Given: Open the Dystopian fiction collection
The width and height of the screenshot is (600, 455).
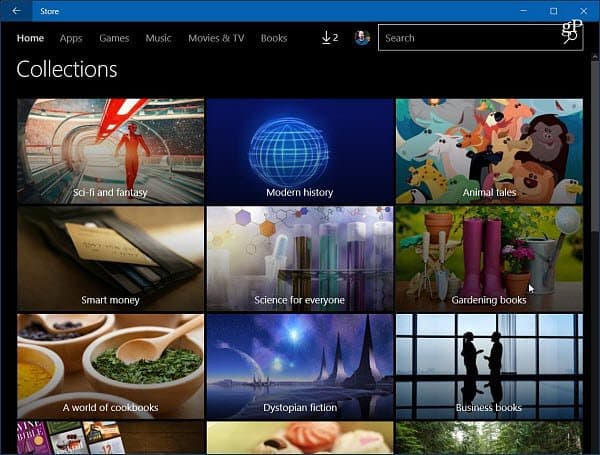Looking at the screenshot, I should pos(300,366).
